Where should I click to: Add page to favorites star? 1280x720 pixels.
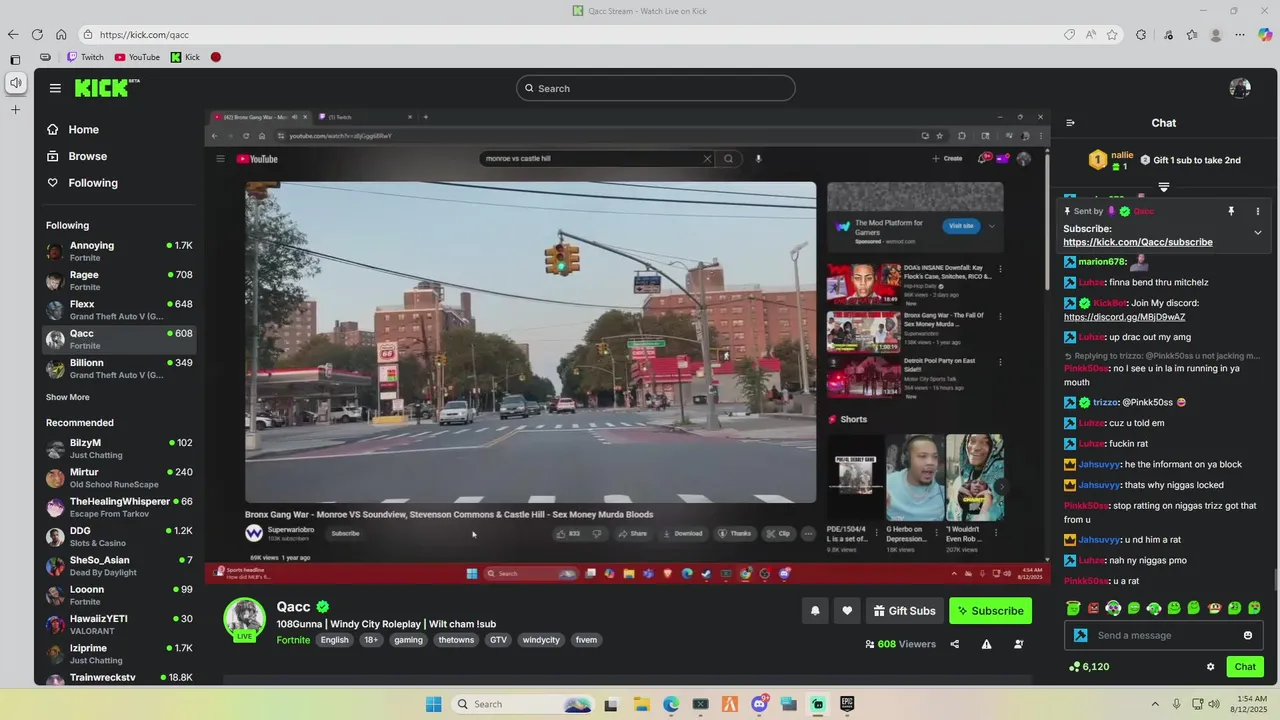pyautogui.click(x=1112, y=34)
